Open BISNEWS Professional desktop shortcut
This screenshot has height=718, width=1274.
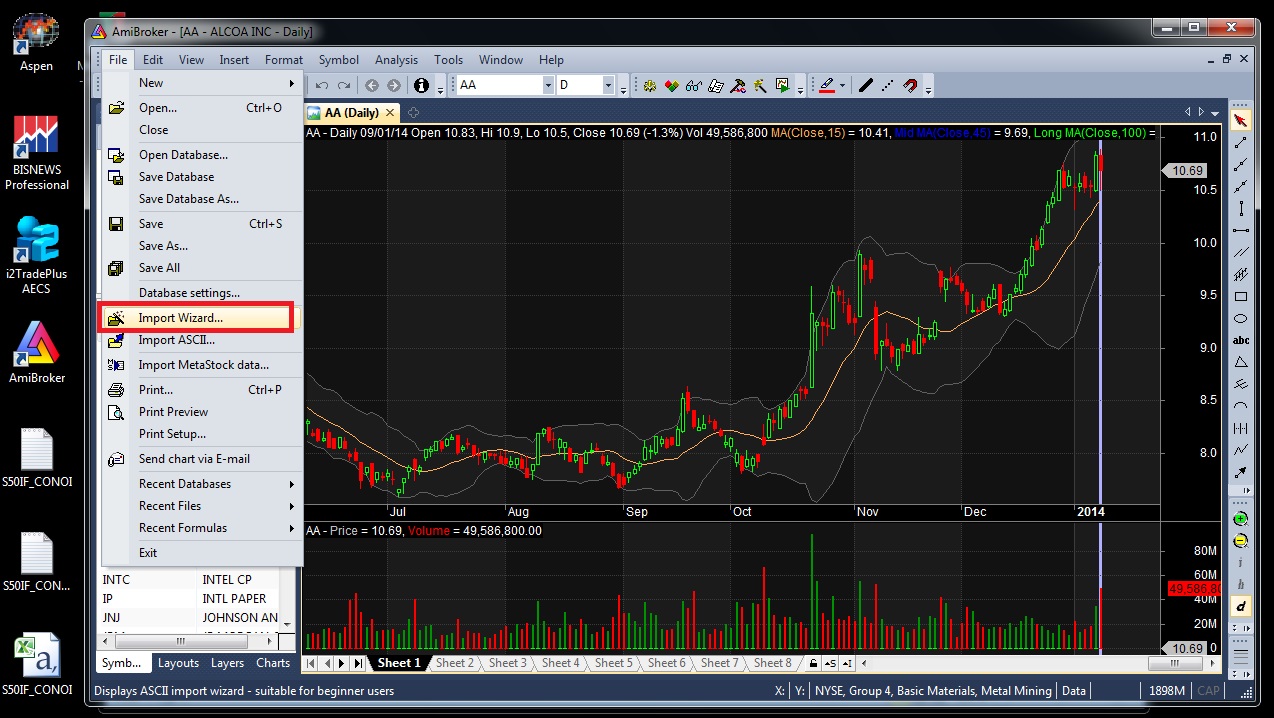37,150
